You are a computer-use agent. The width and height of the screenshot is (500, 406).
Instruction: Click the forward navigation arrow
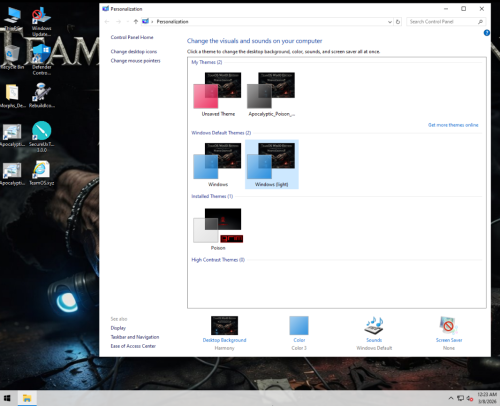click(118, 22)
